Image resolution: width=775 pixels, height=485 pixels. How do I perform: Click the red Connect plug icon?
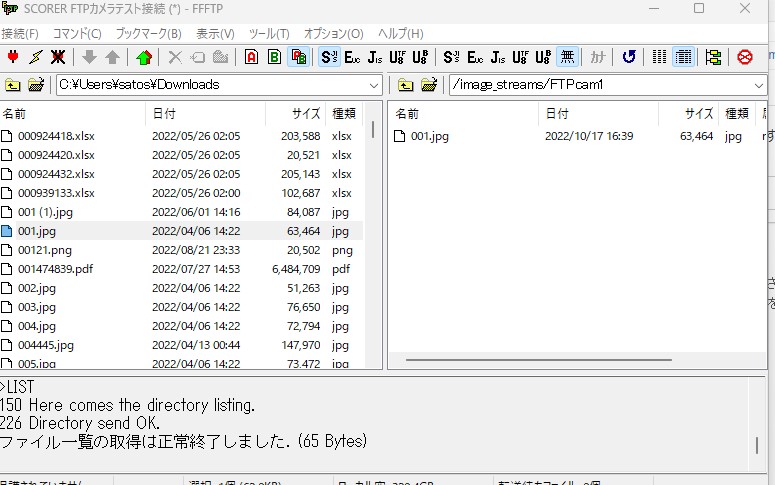click(13, 57)
